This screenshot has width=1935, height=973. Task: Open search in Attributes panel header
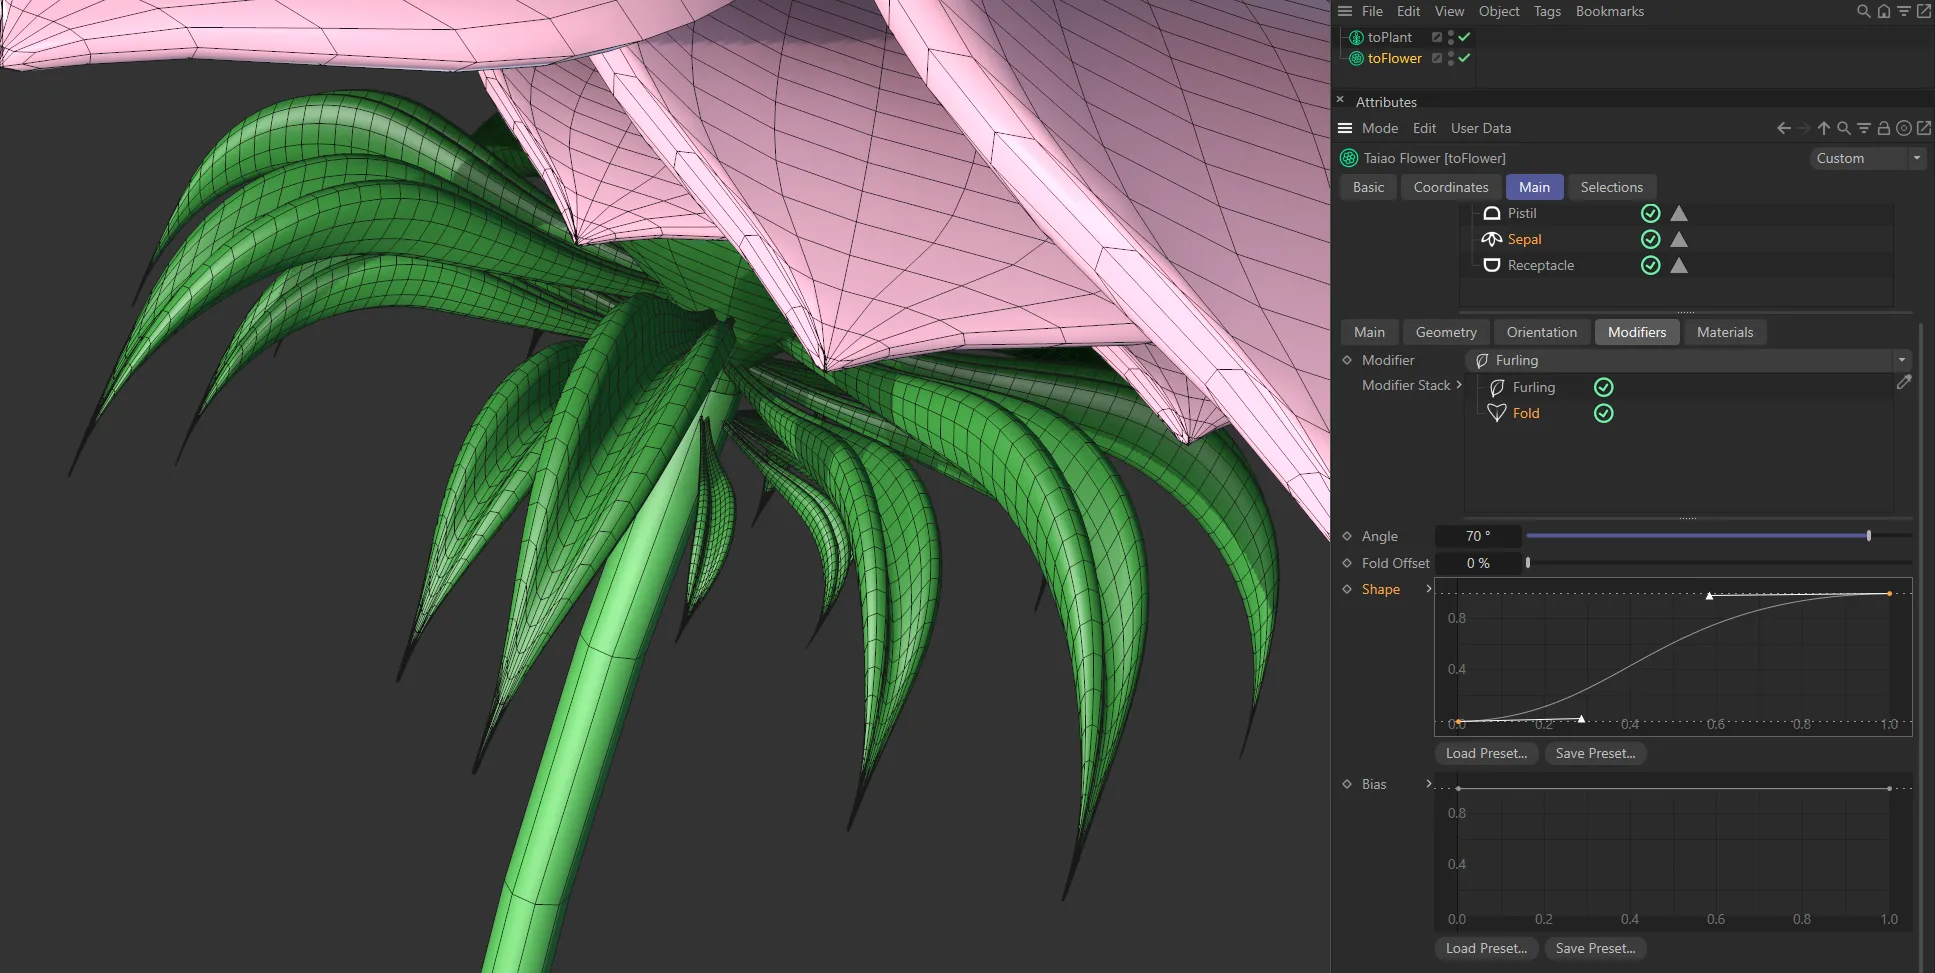[x=1843, y=128]
